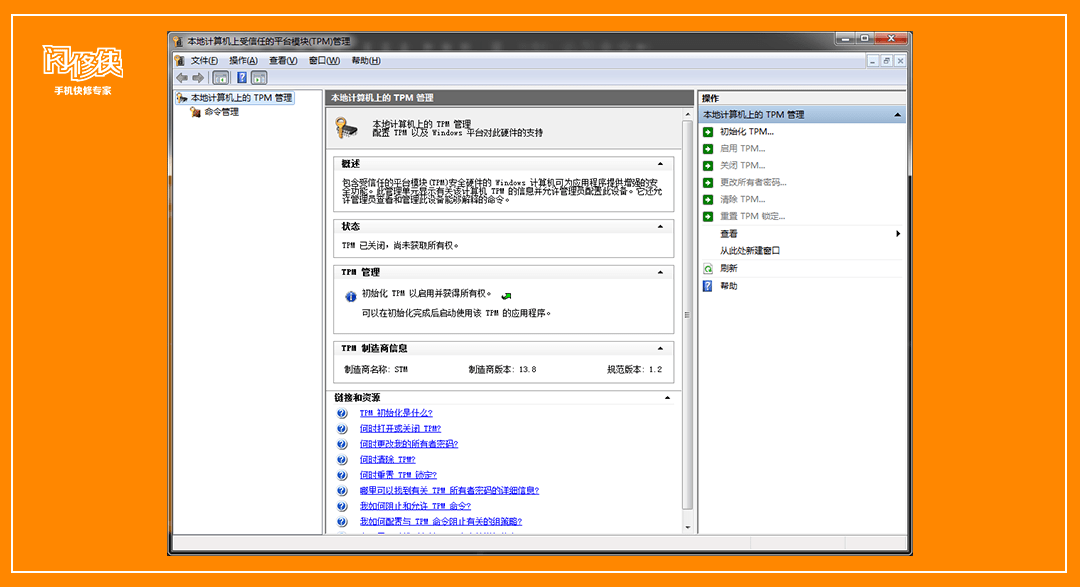This screenshot has height=587, width=1080.
Task: Click the help icon next to 何时打开或关闭 TPM?
Action: (x=342, y=429)
